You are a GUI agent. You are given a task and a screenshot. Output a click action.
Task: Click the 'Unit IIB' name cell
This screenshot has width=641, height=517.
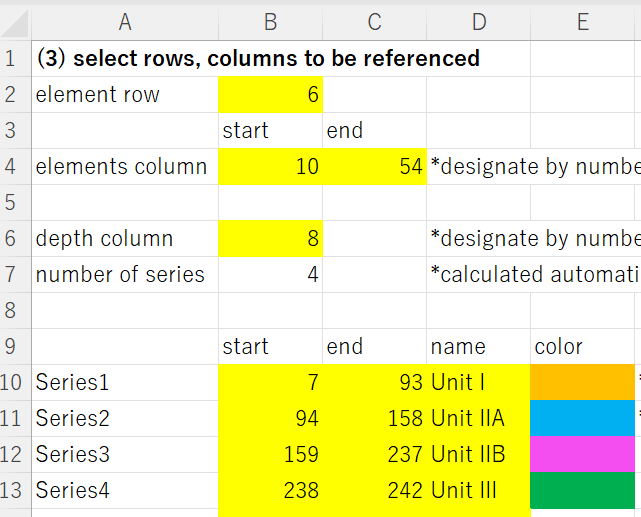(479, 454)
